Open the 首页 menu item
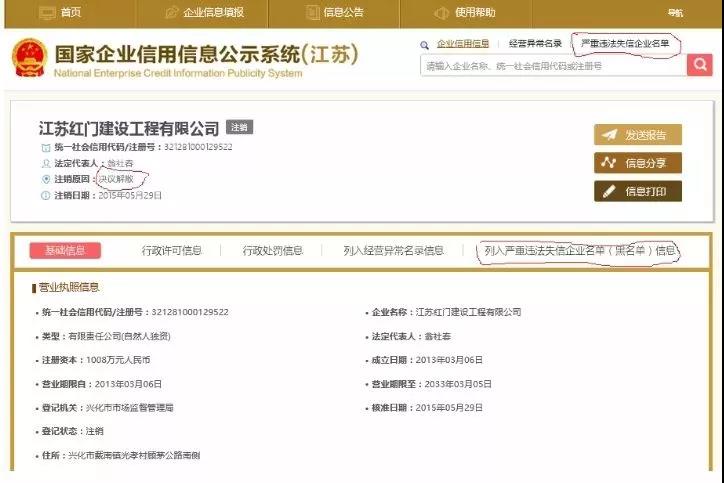The image size is (724, 483). 70,13
